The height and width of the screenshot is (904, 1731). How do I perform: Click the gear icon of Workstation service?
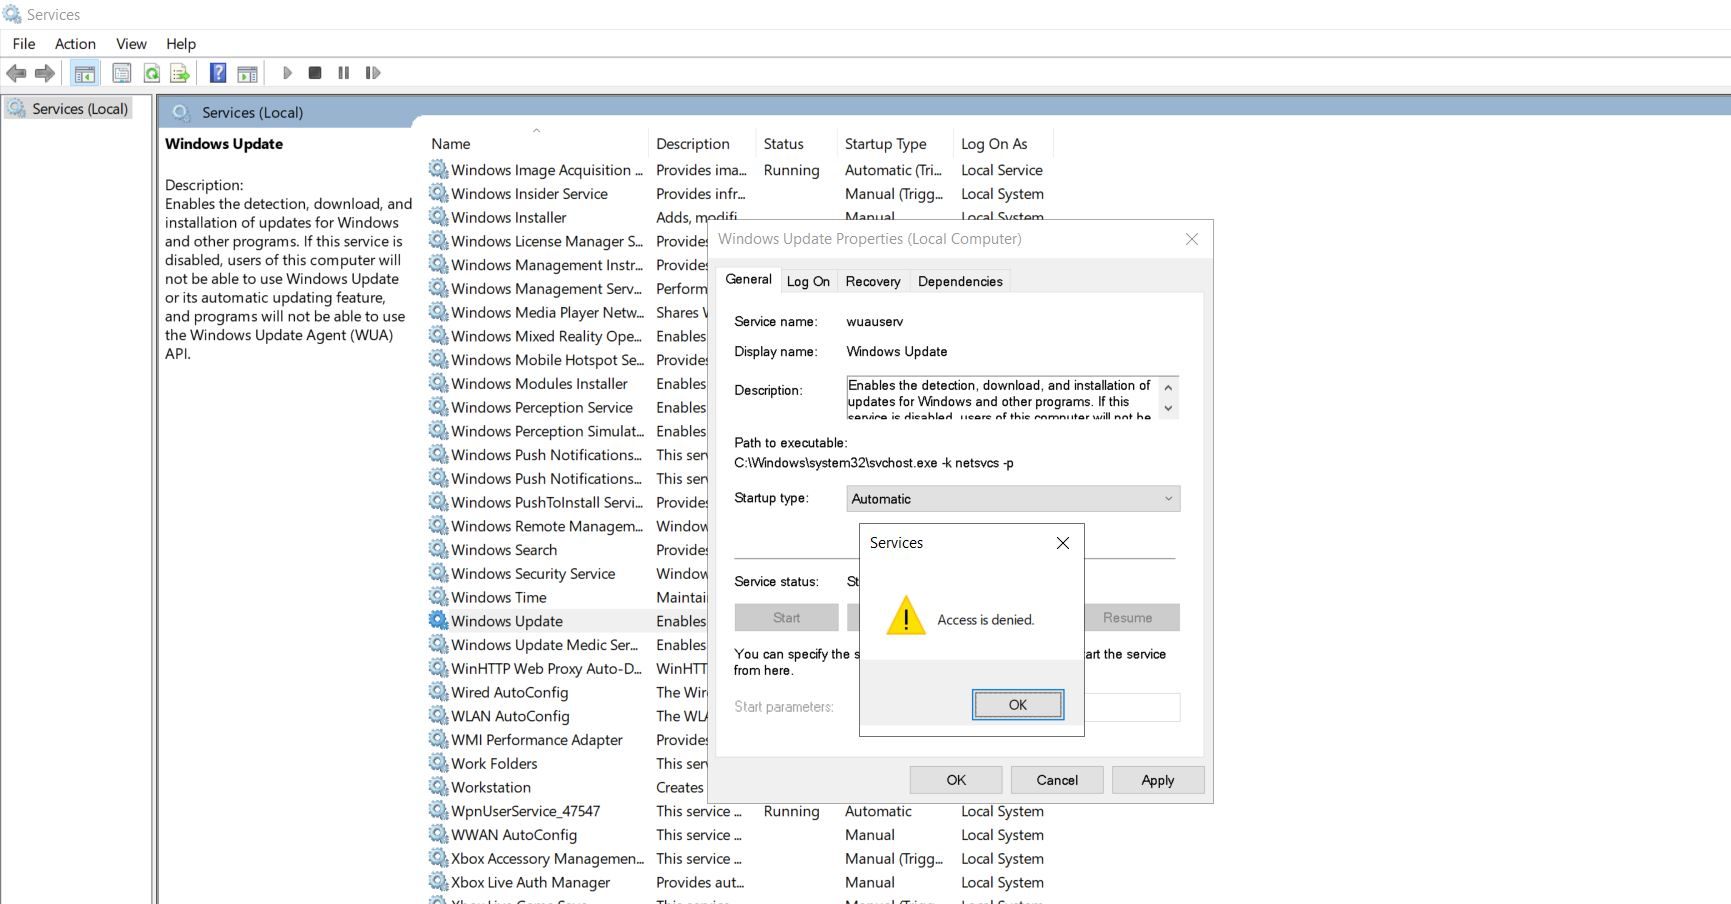tap(438, 786)
